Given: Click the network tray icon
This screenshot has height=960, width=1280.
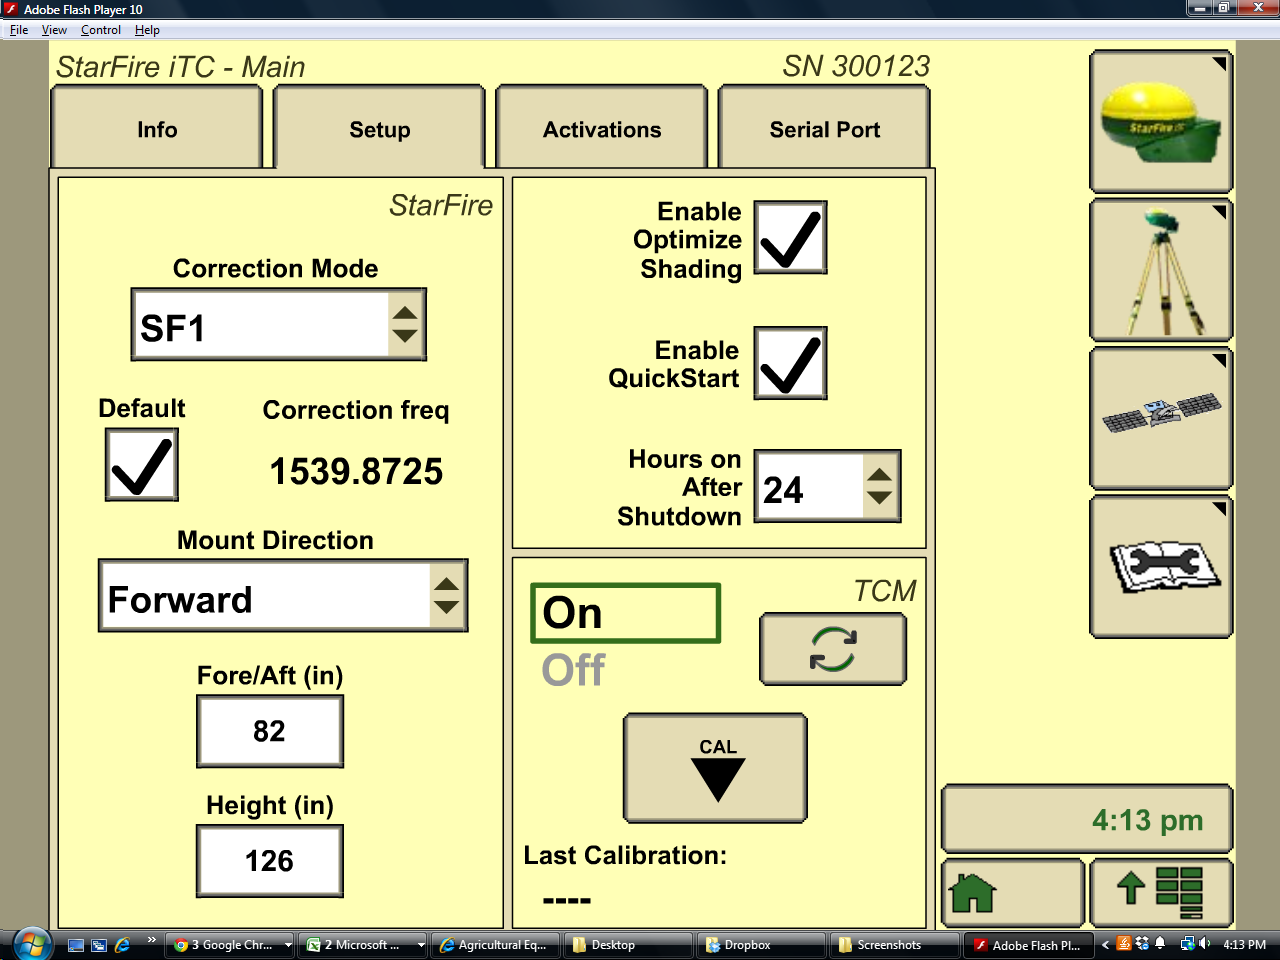Looking at the screenshot, I should pos(1187,943).
